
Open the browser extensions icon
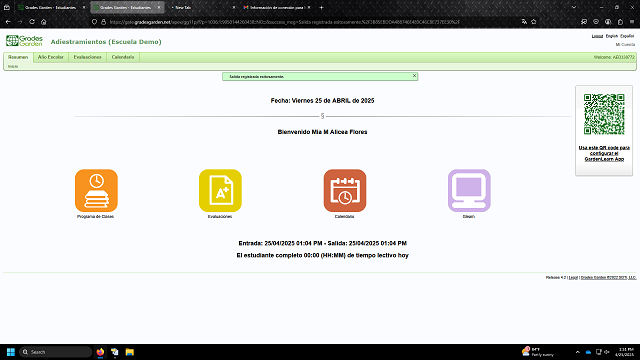tap(620, 22)
